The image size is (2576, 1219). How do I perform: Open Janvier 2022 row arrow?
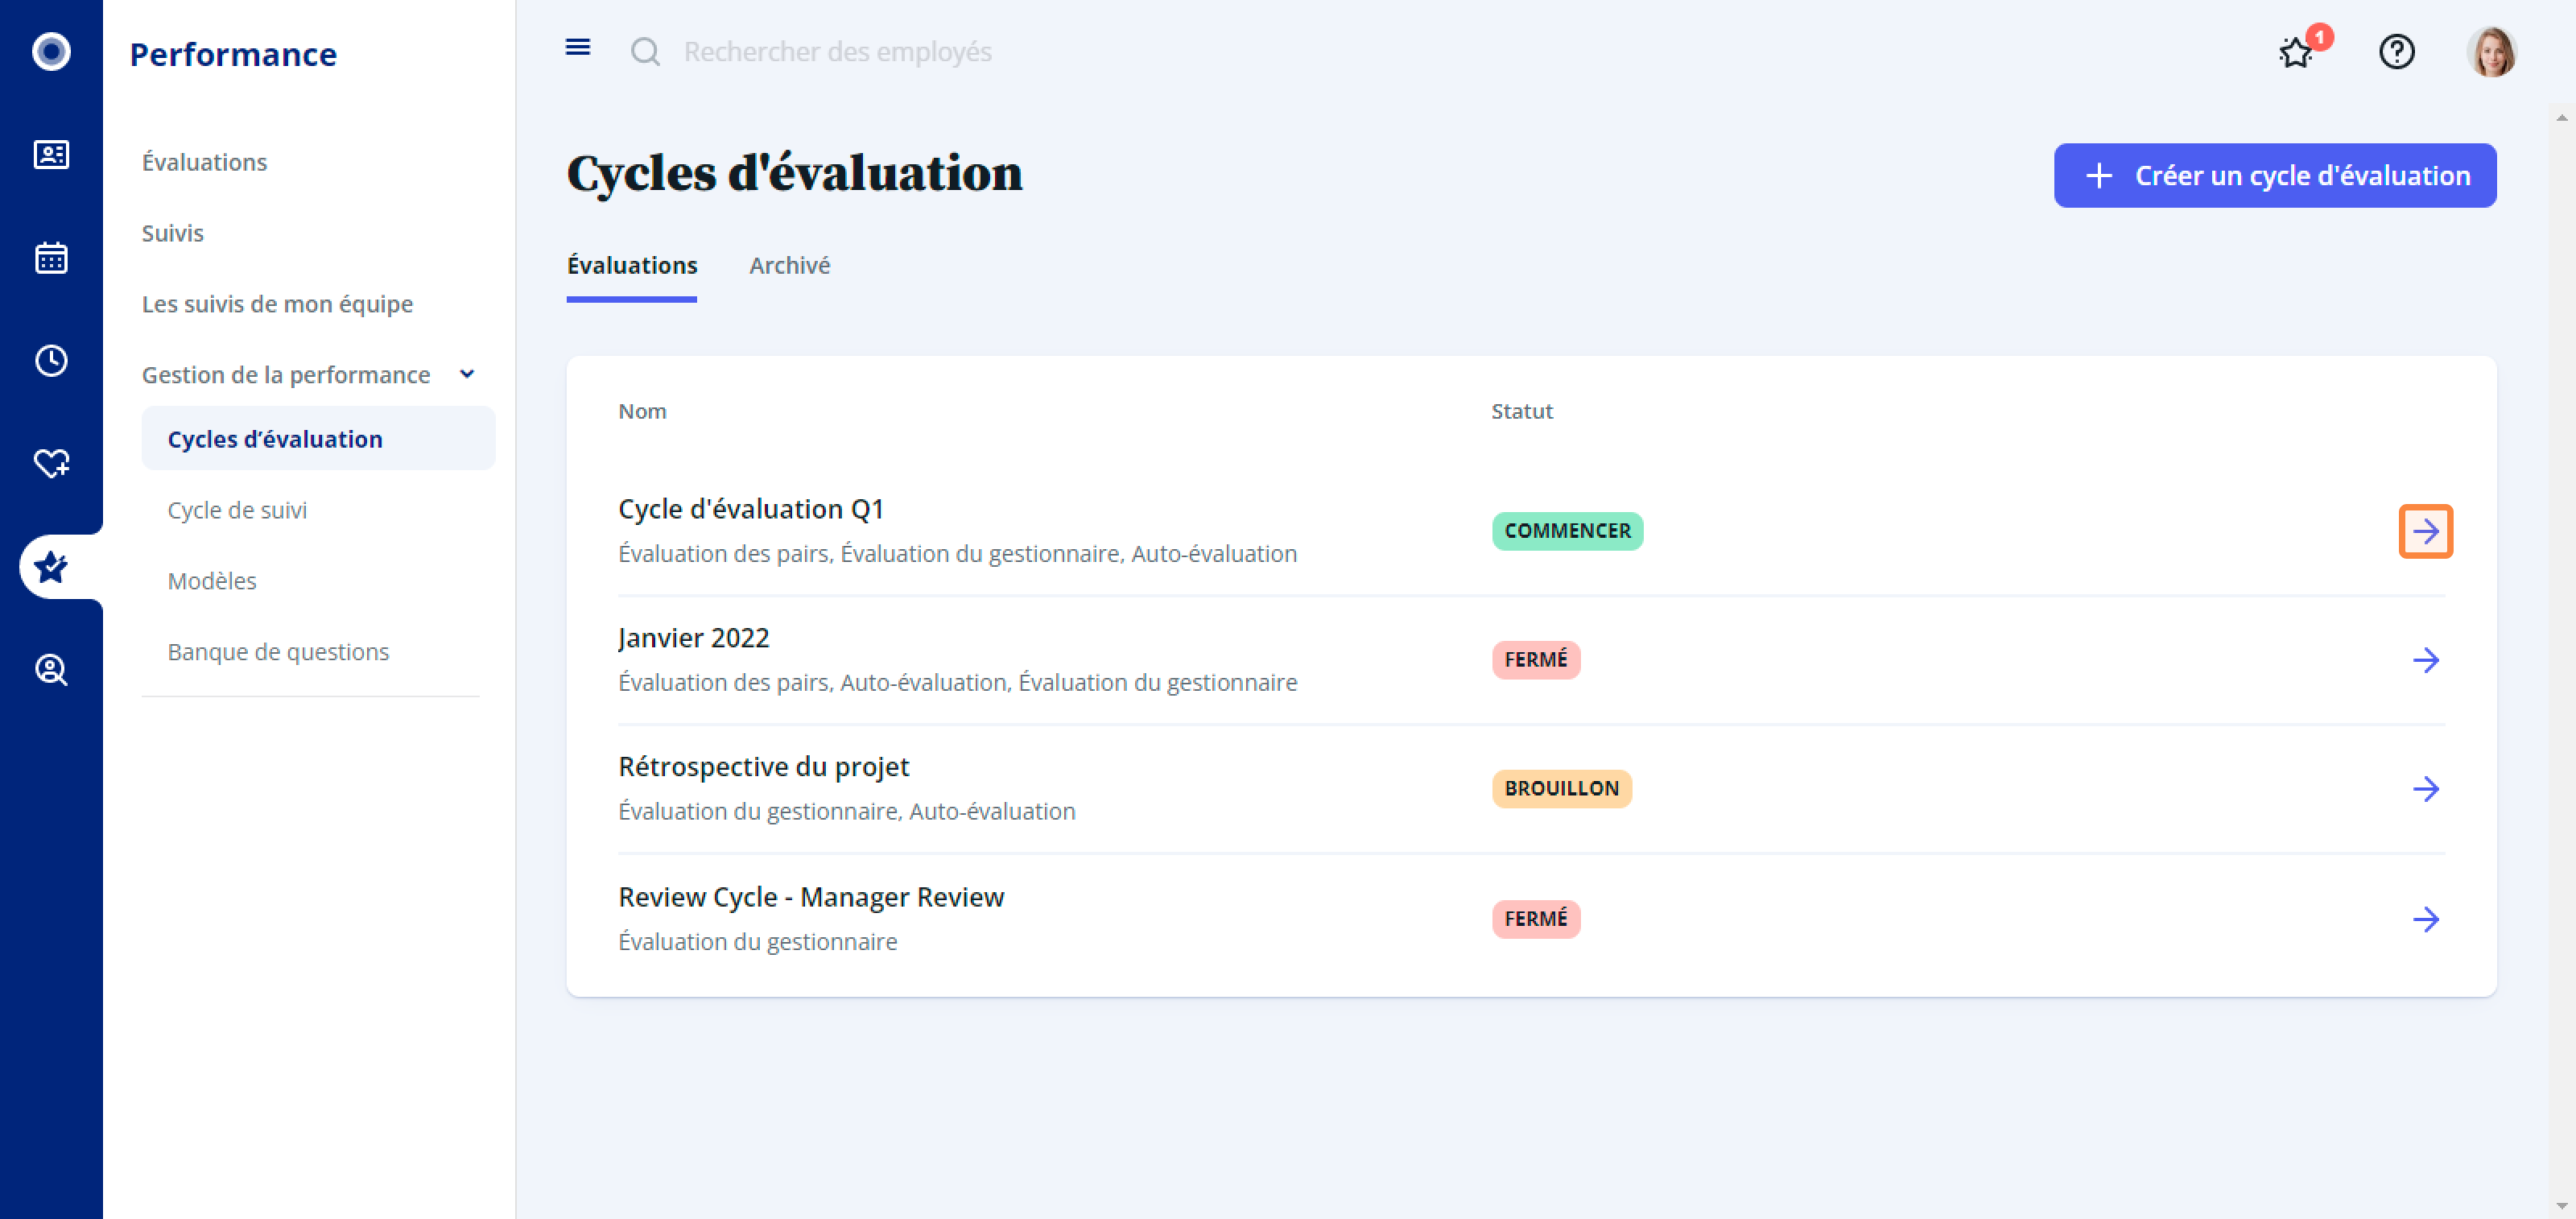[x=2425, y=660]
